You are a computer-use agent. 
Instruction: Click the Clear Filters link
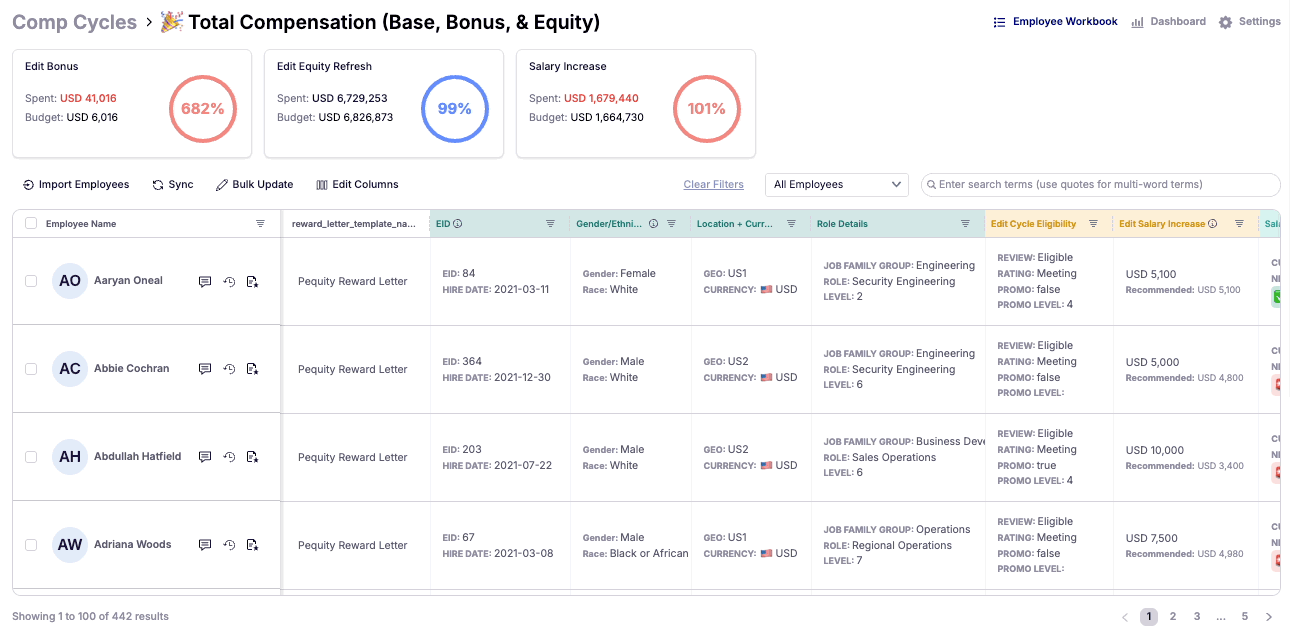tap(713, 185)
